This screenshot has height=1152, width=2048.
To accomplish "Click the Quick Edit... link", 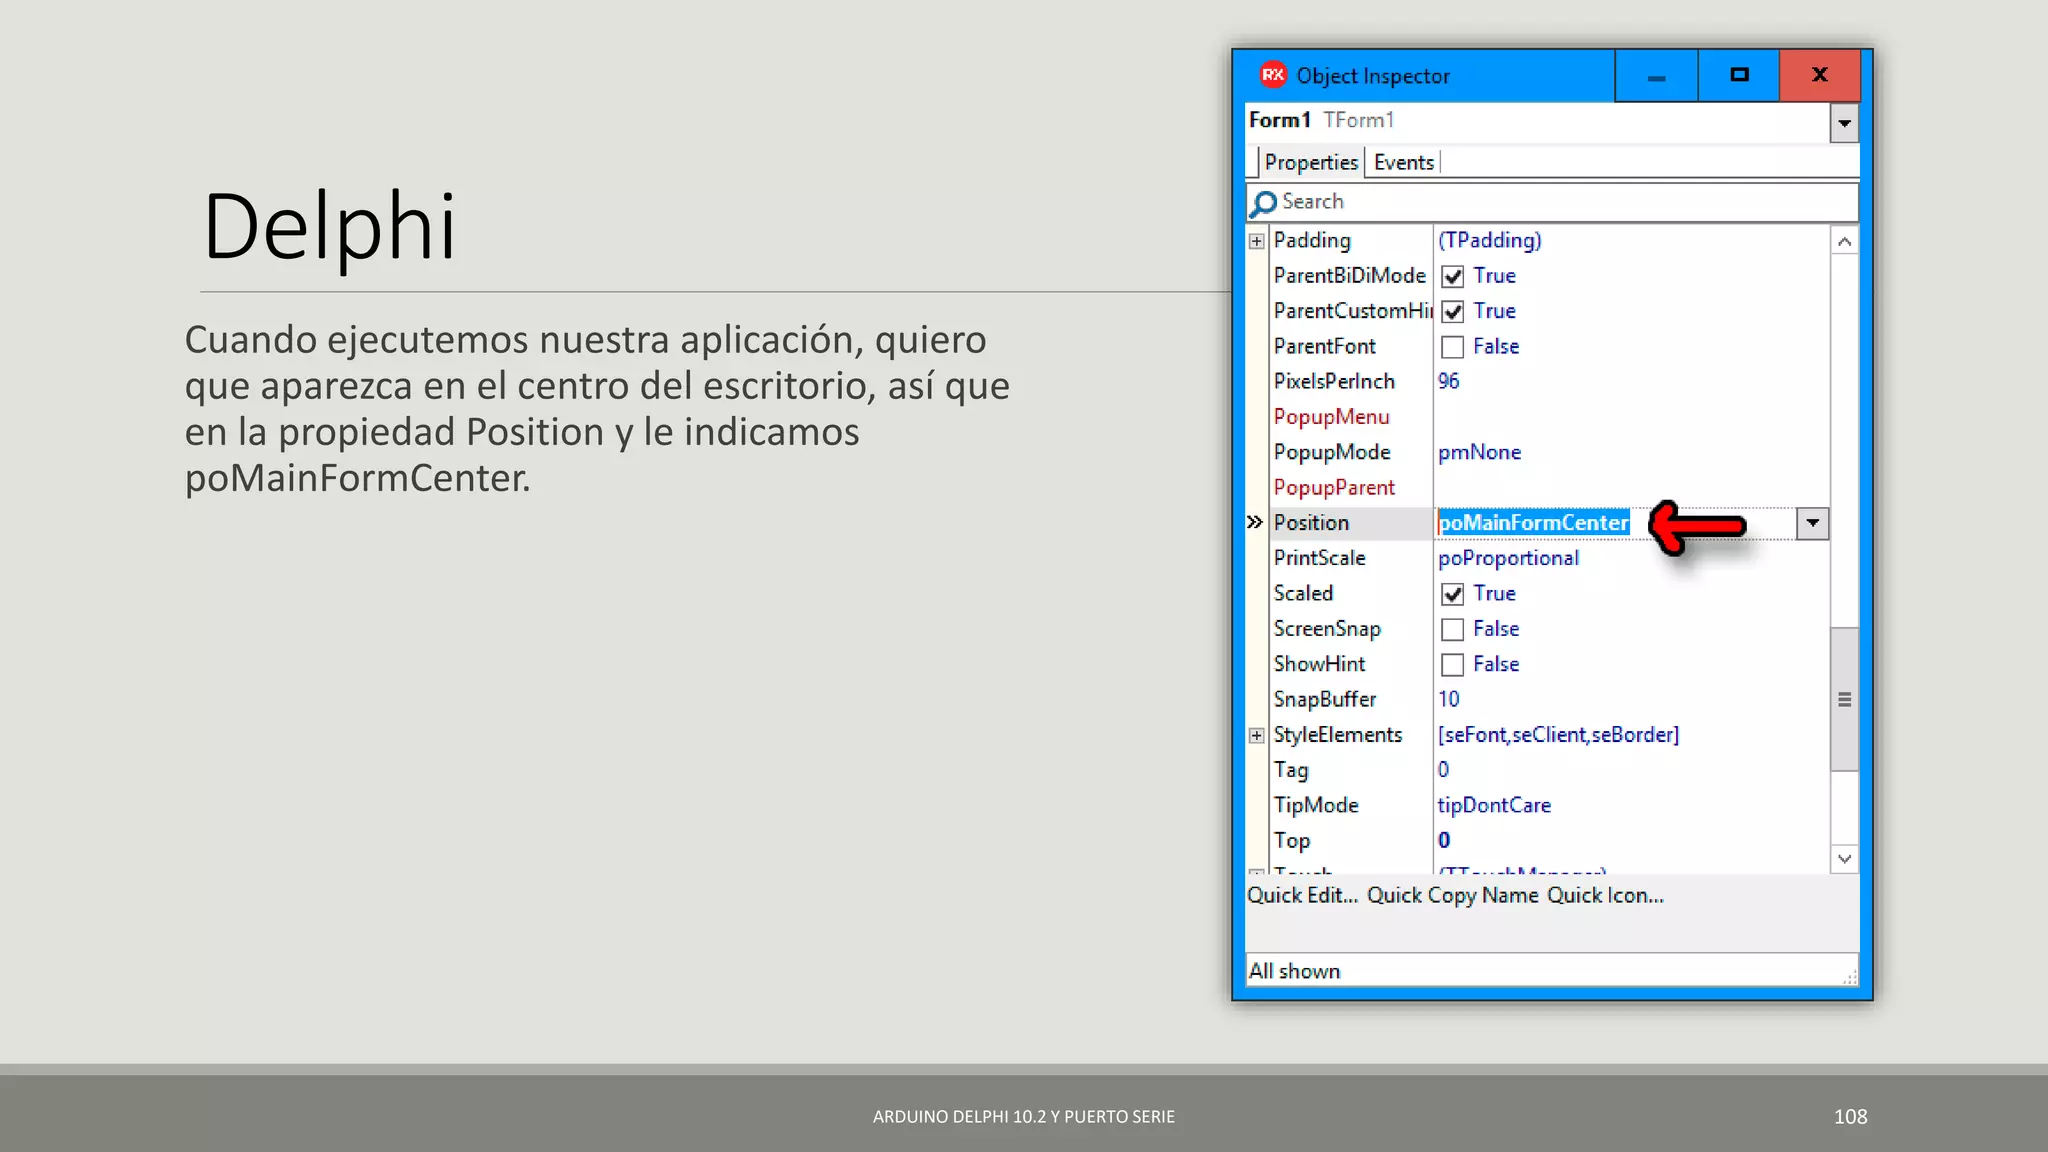I will [x=1302, y=896].
